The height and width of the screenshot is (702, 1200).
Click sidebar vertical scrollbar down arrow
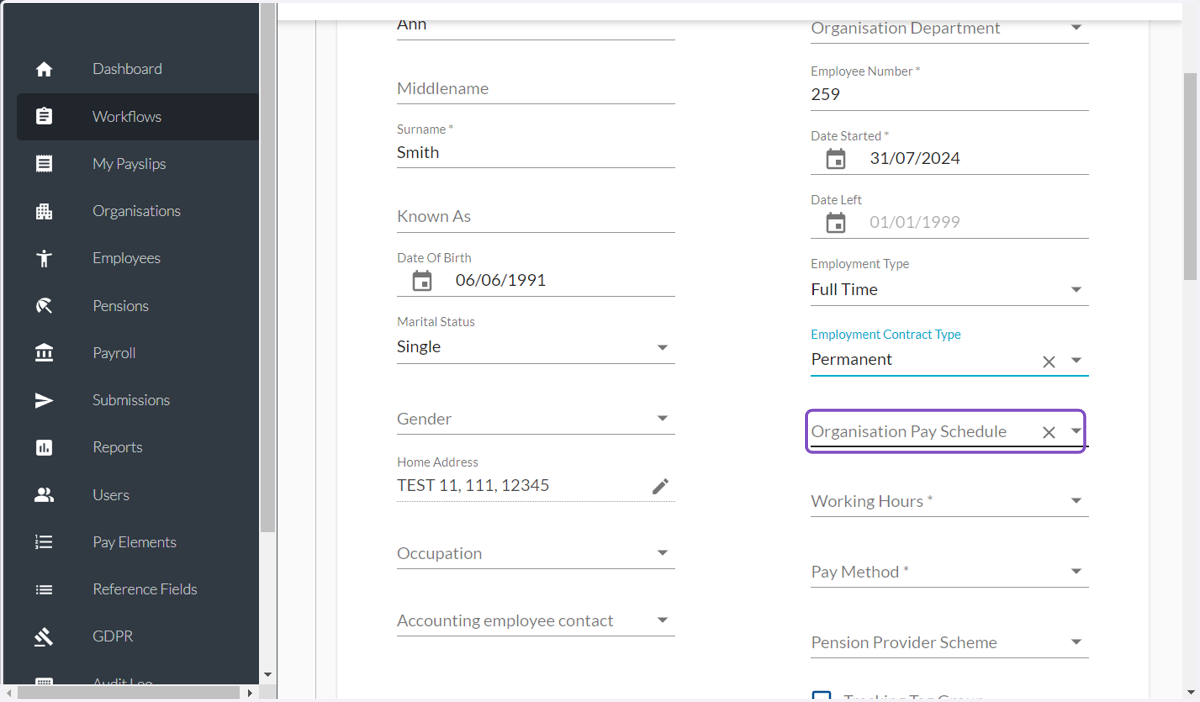coord(267,675)
